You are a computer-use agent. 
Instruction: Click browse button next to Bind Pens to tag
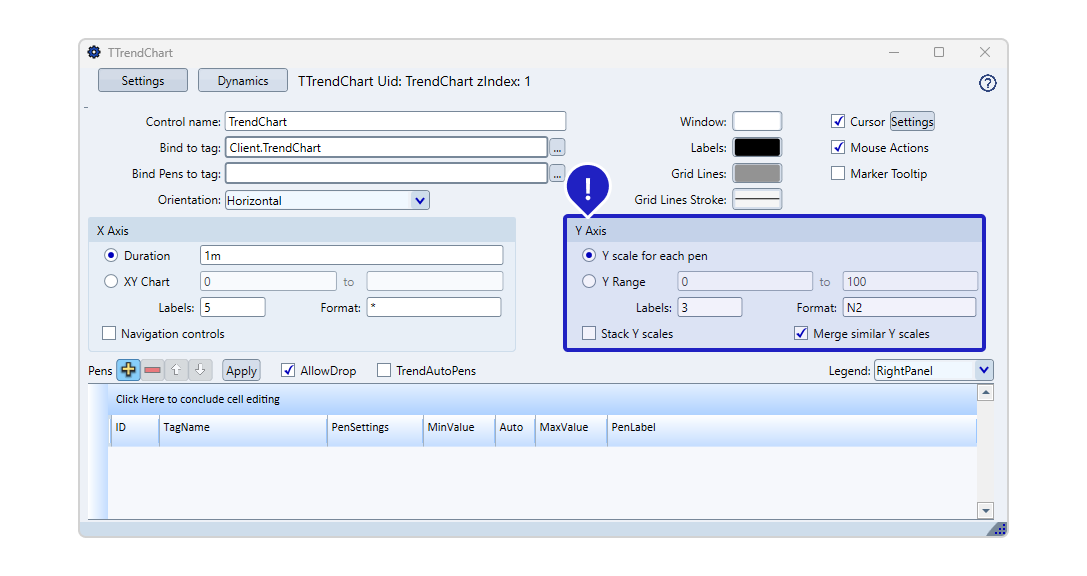tap(557, 174)
